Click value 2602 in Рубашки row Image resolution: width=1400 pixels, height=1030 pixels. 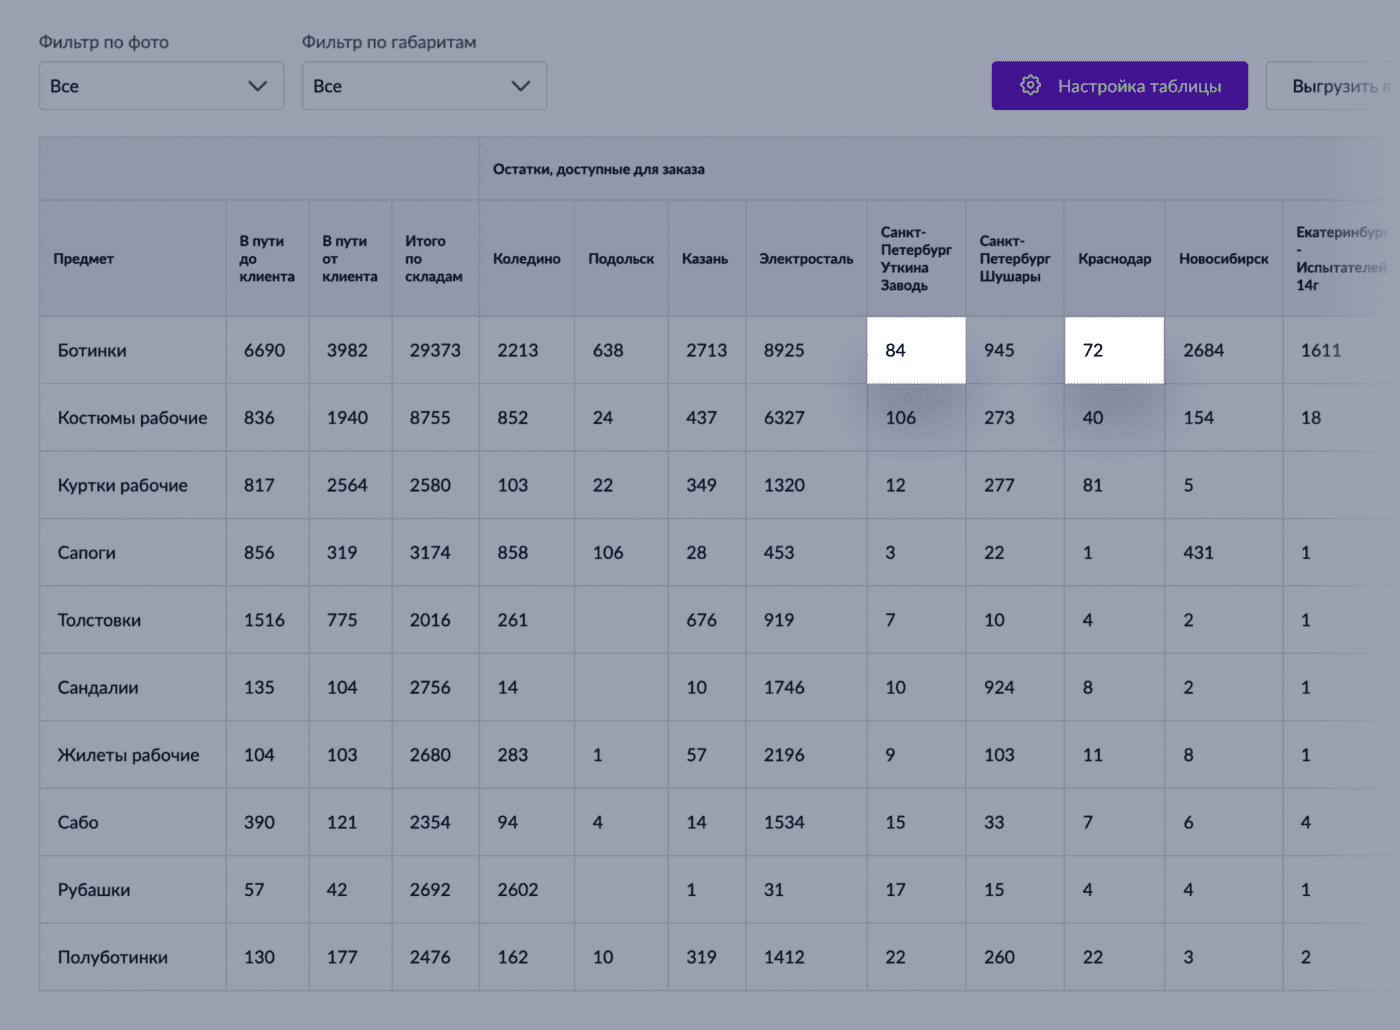518,890
